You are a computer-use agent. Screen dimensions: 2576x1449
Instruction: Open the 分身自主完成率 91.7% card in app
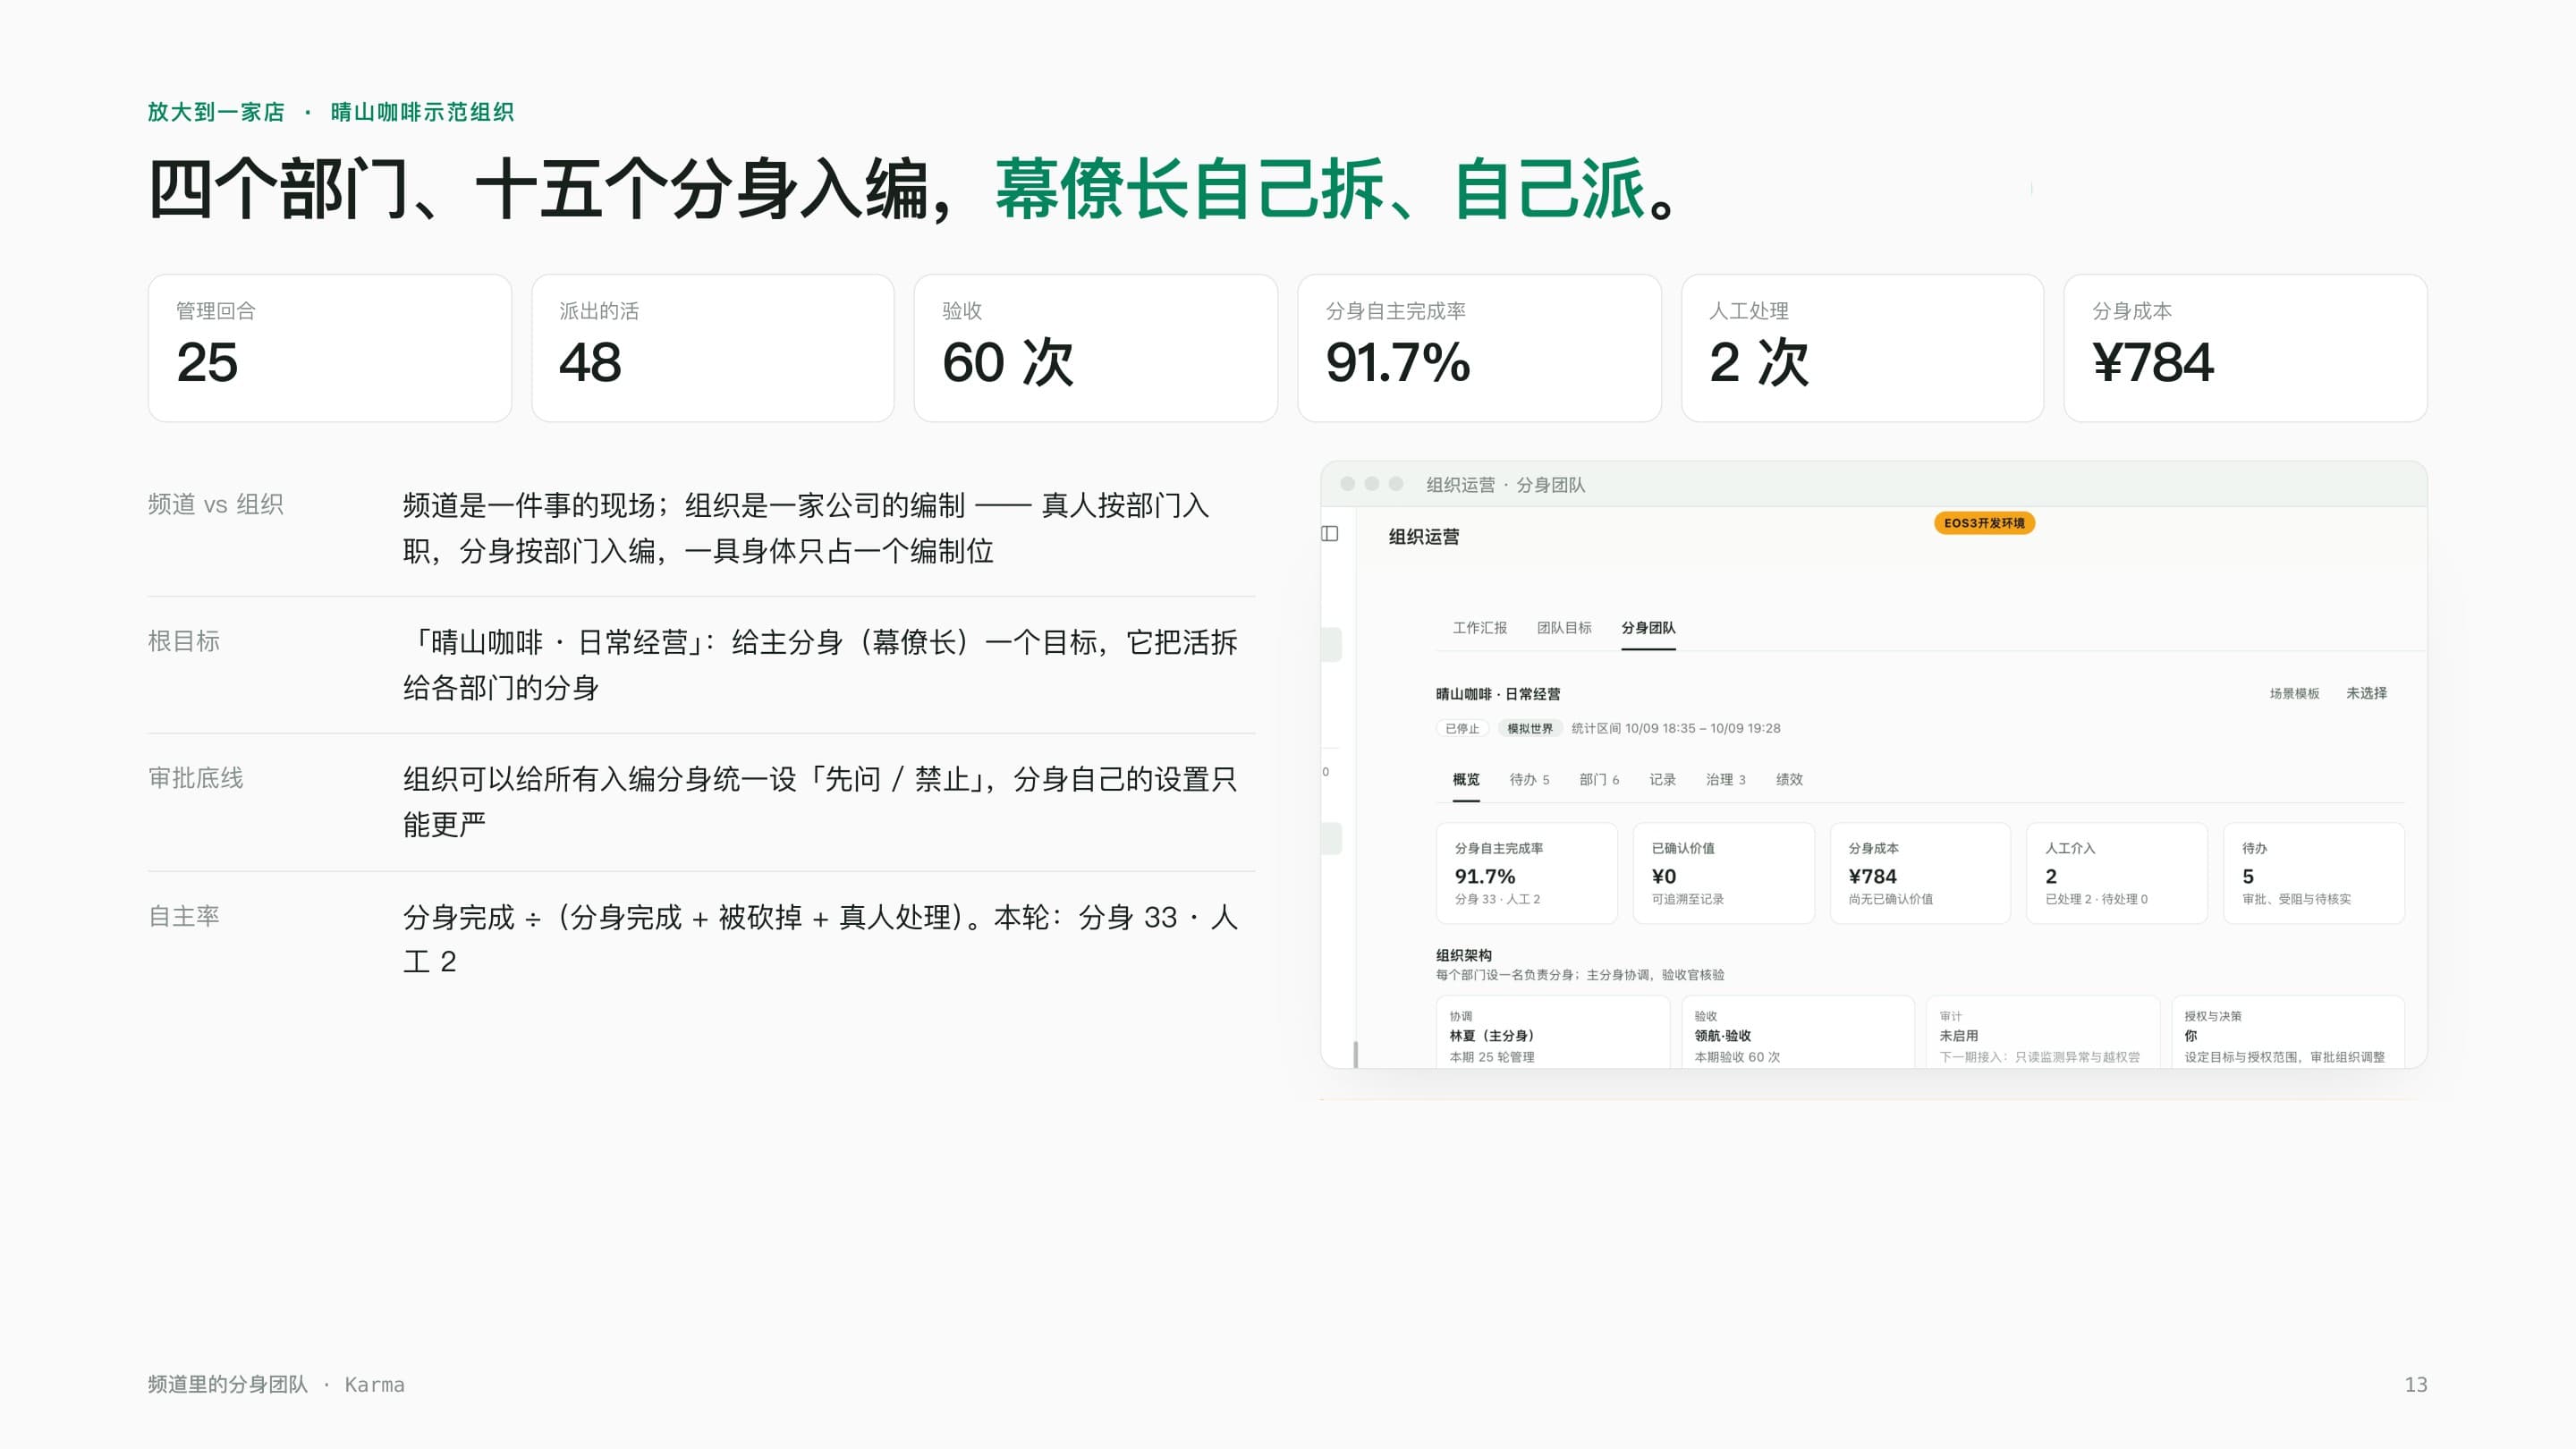1526,873
